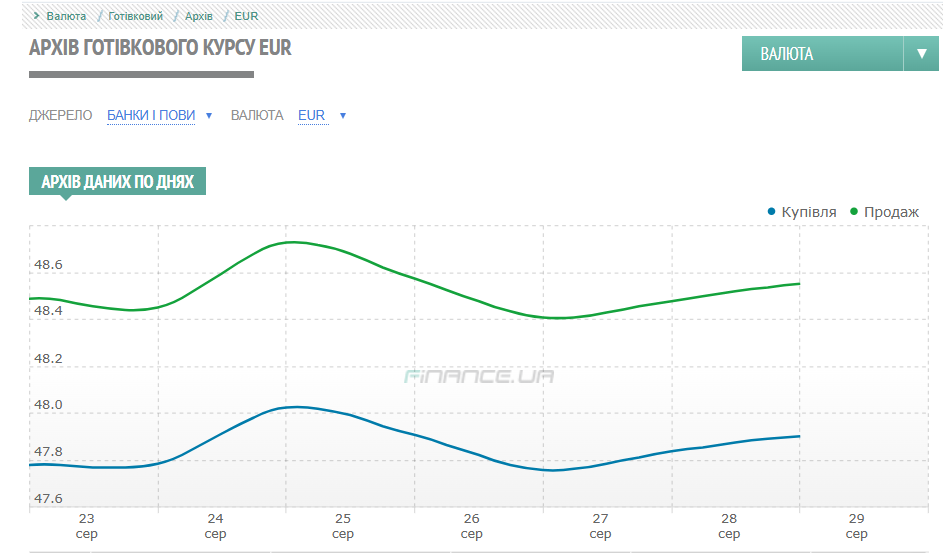Click the FINANCE.UA watermark logo on the chart

point(479,377)
